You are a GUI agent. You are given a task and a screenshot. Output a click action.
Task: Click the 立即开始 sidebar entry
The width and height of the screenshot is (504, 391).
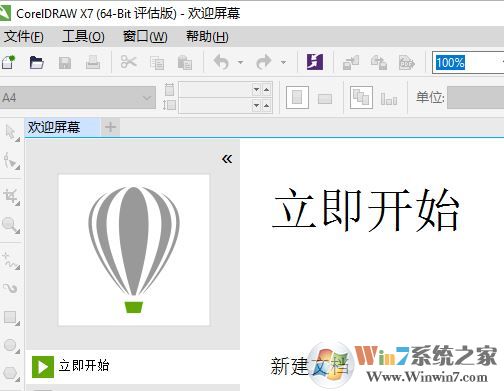pyautogui.click(x=133, y=366)
